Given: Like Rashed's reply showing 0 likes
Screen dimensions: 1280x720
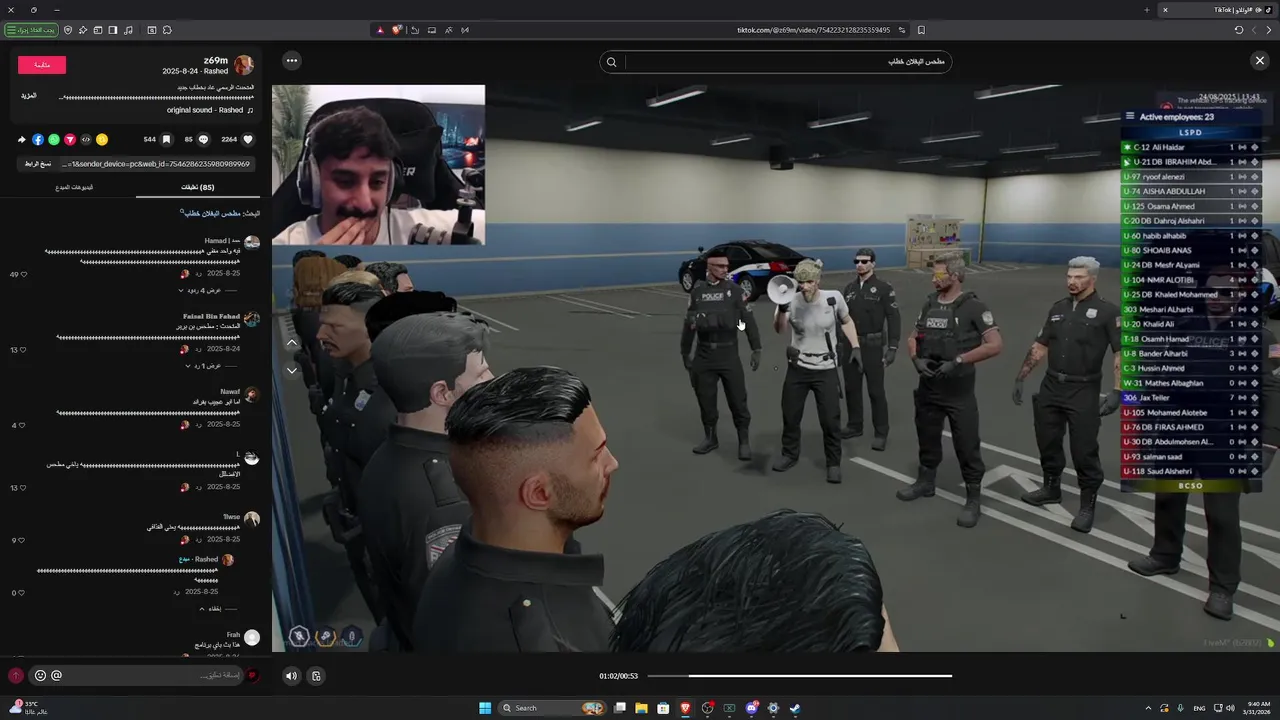Looking at the screenshot, I should coord(23,593).
